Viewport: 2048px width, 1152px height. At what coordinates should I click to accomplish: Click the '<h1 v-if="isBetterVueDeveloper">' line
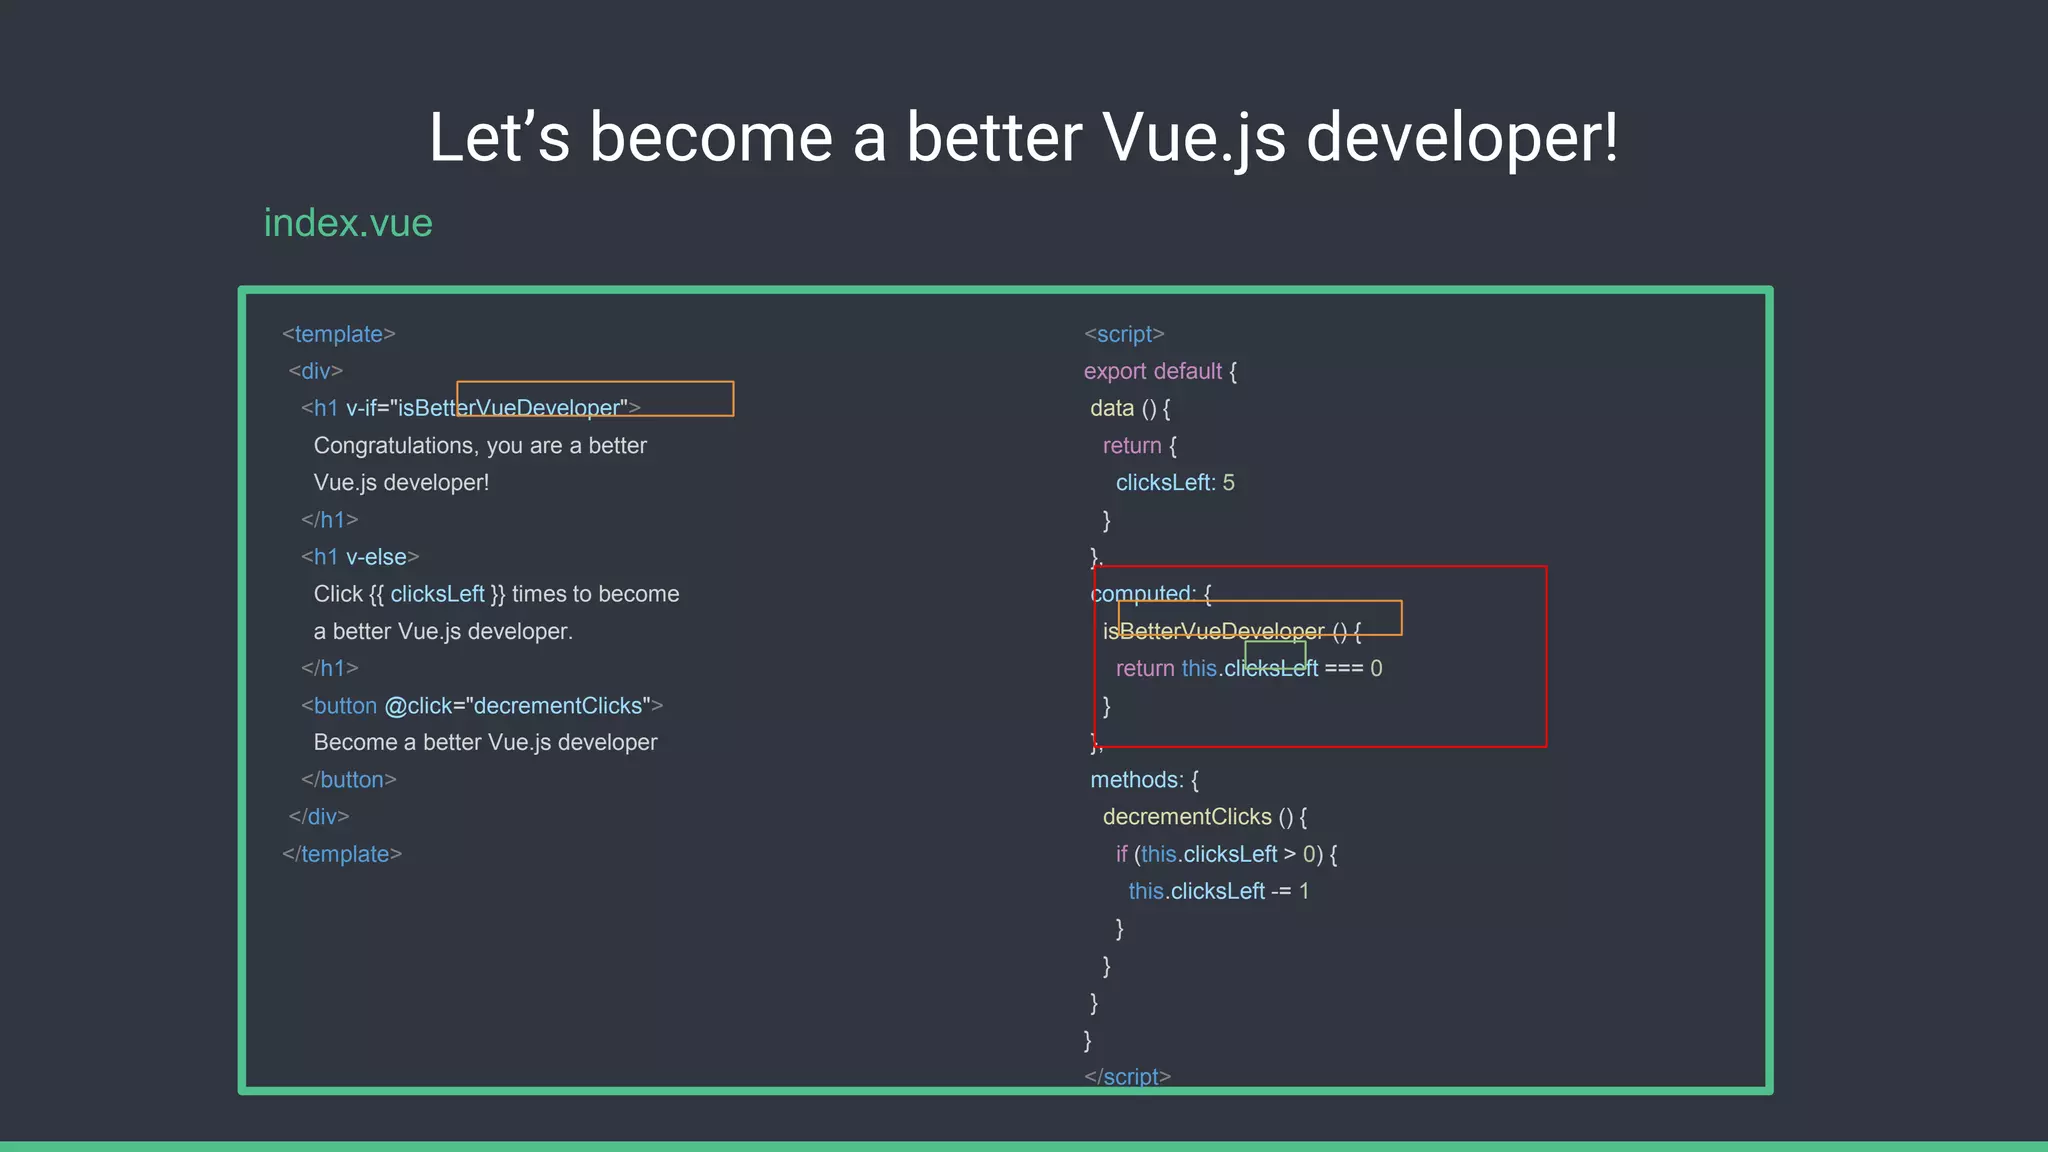click(471, 408)
